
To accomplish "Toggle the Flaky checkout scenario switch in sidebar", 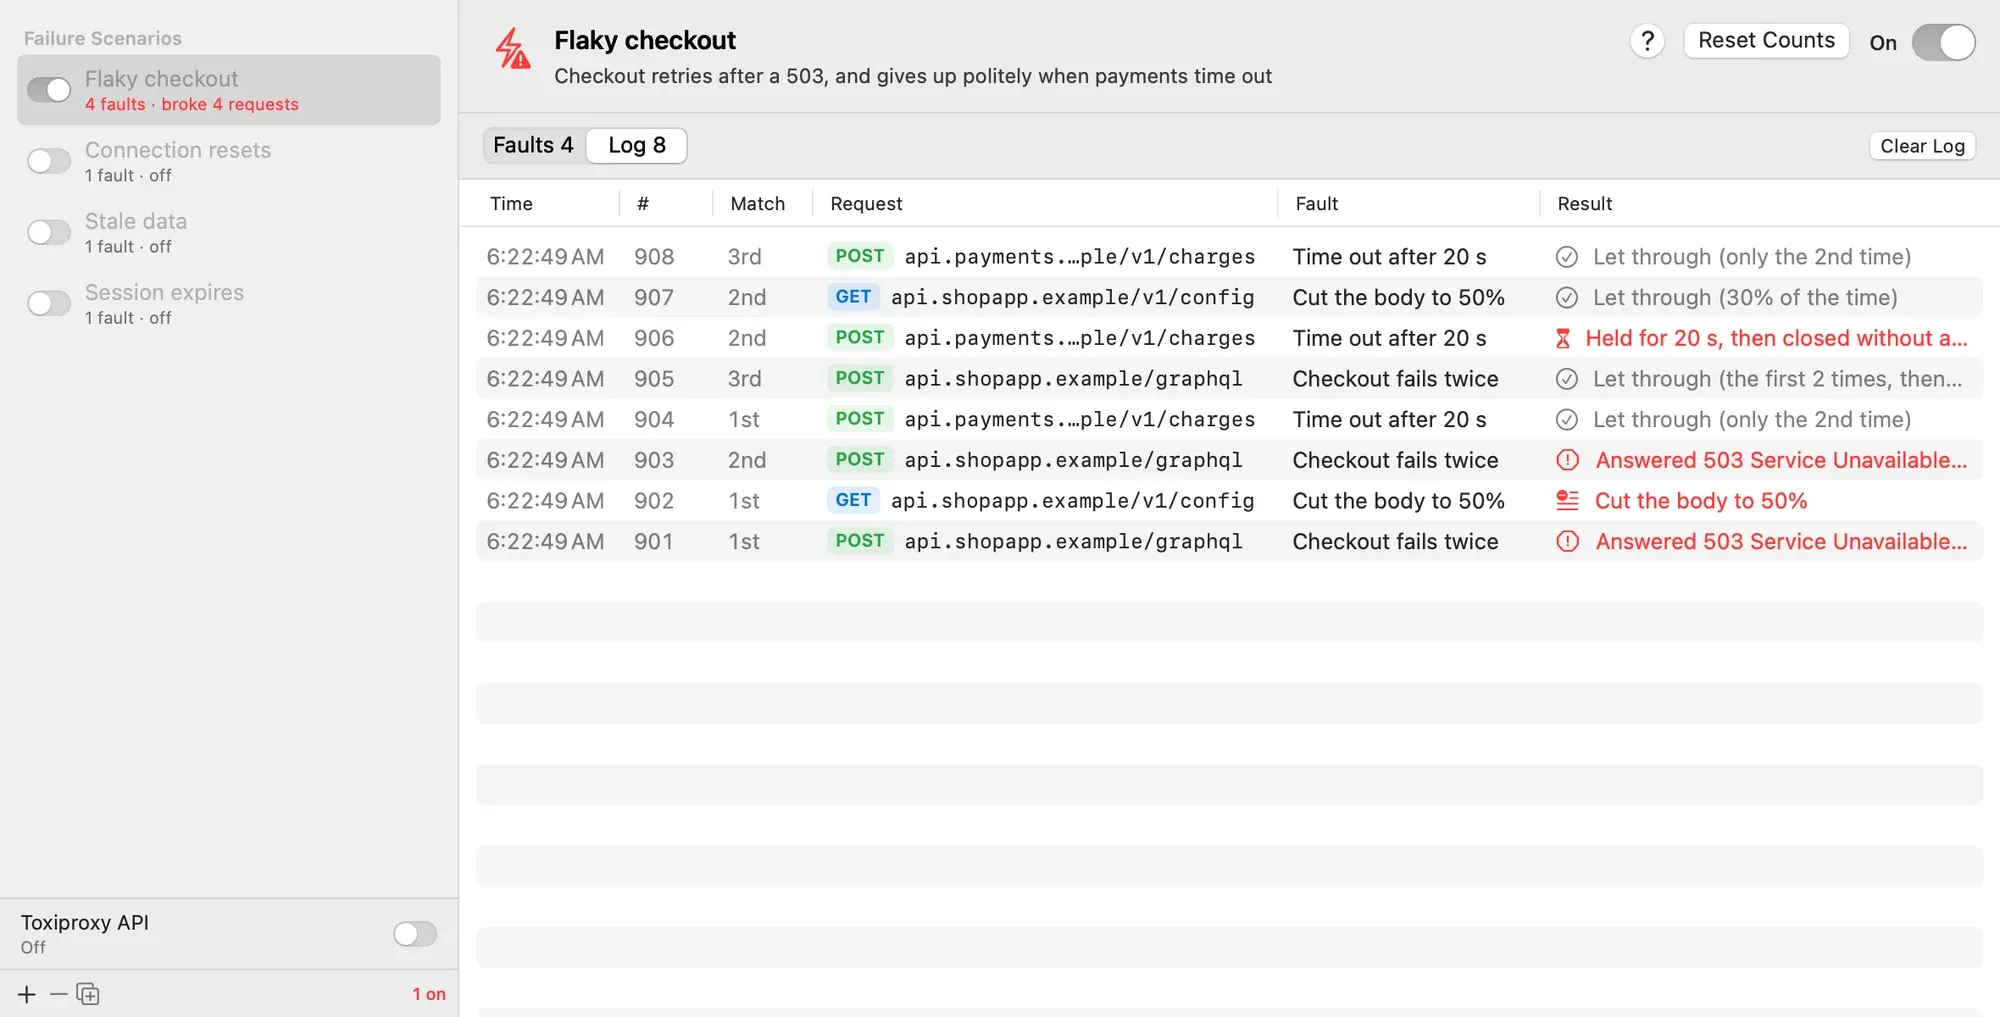I will pos(49,90).
